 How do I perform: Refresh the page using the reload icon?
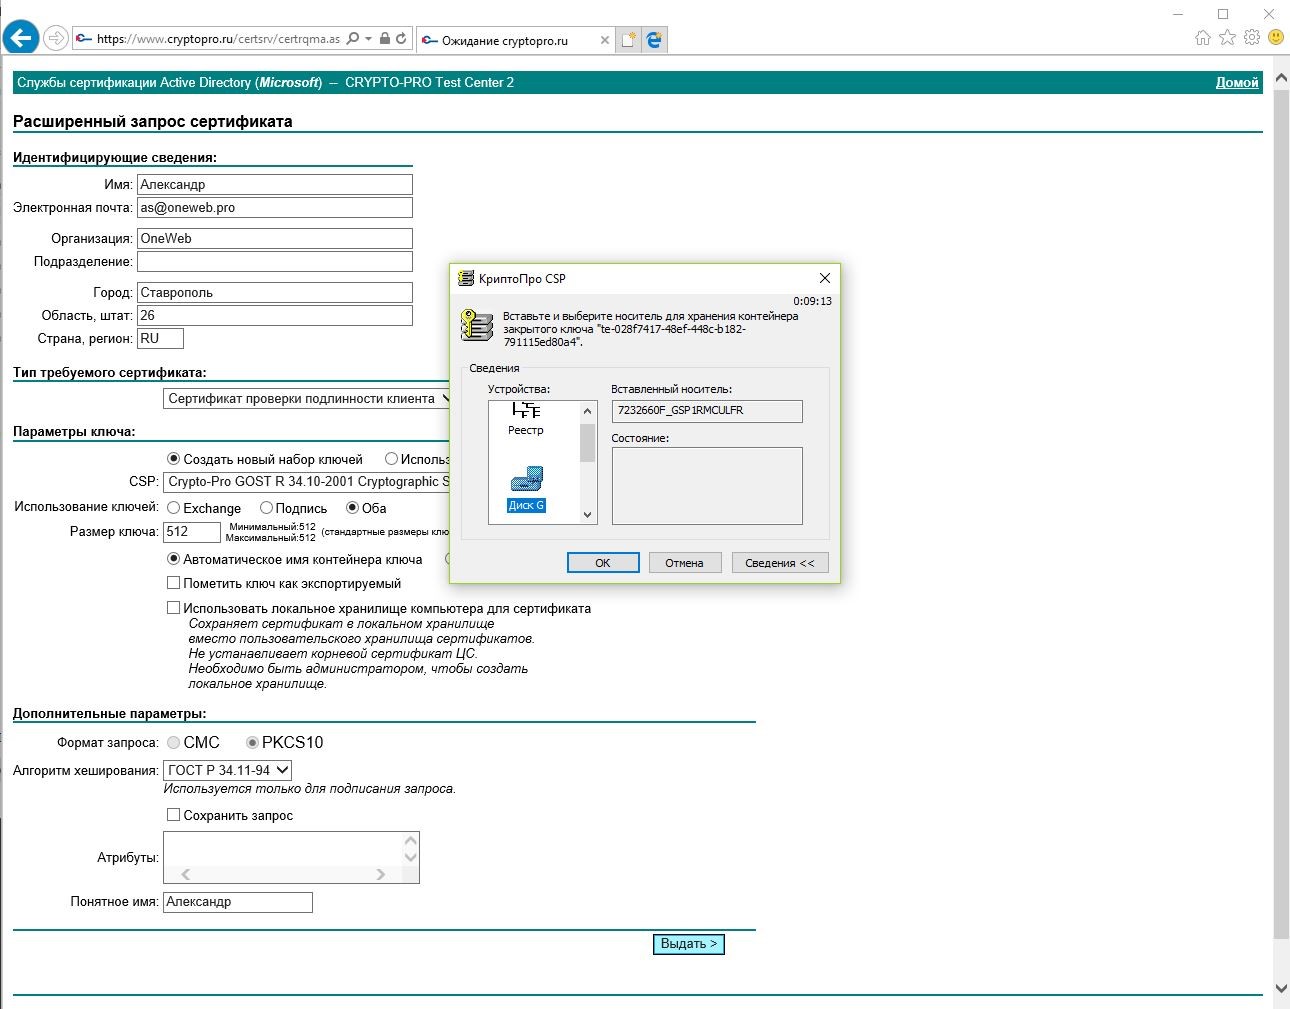pos(401,39)
